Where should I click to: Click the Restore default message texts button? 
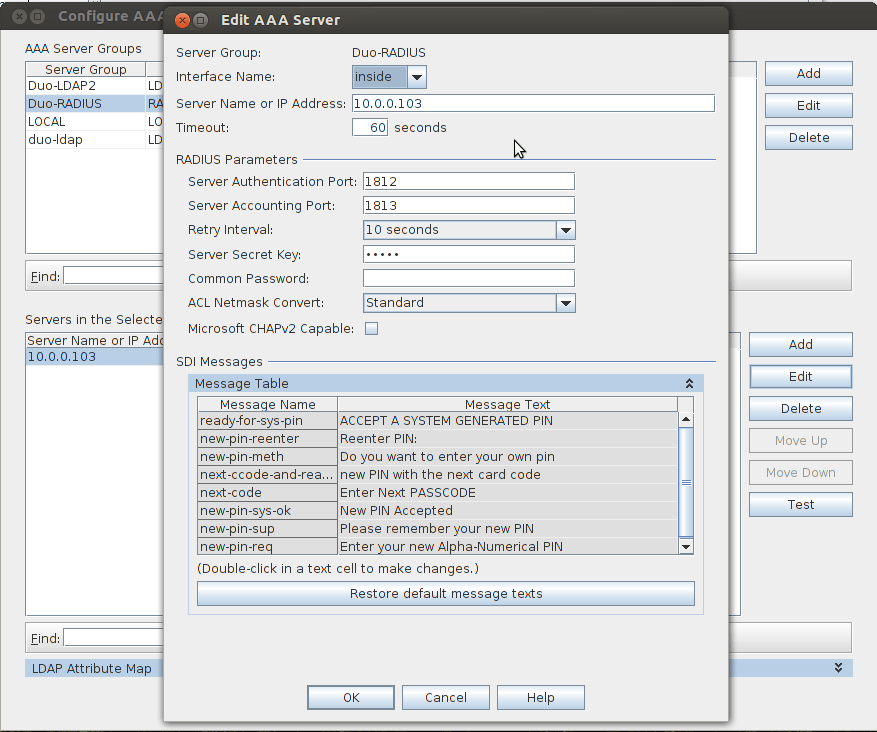pos(445,593)
